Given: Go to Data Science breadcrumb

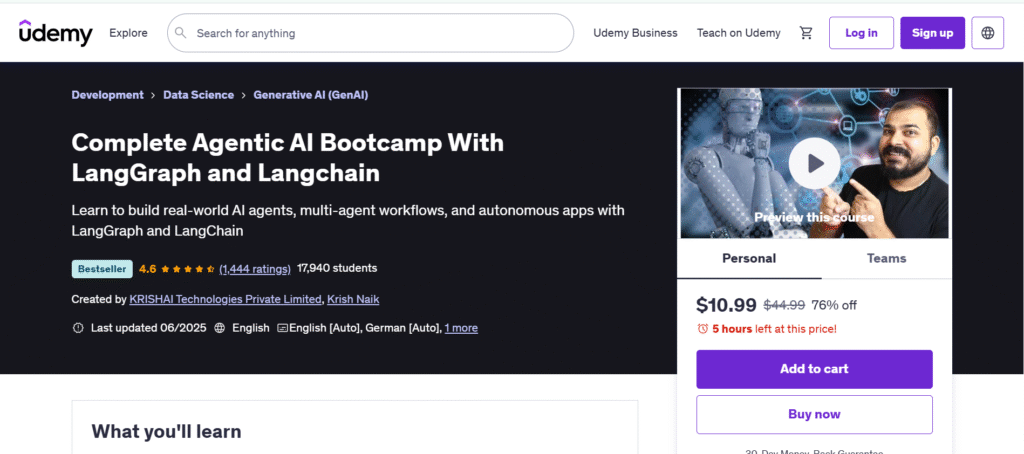Looking at the screenshot, I should pos(199,95).
